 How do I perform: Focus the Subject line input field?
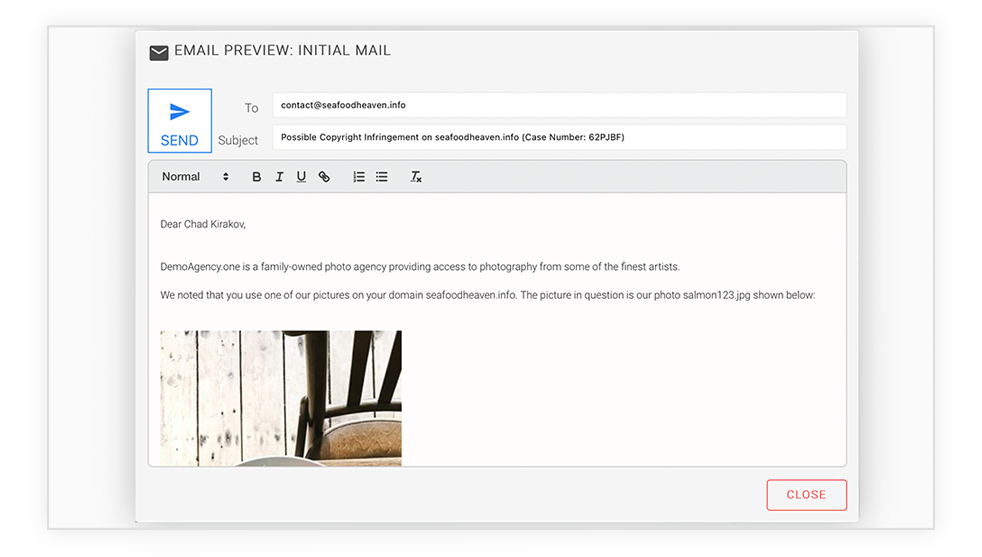click(x=559, y=137)
